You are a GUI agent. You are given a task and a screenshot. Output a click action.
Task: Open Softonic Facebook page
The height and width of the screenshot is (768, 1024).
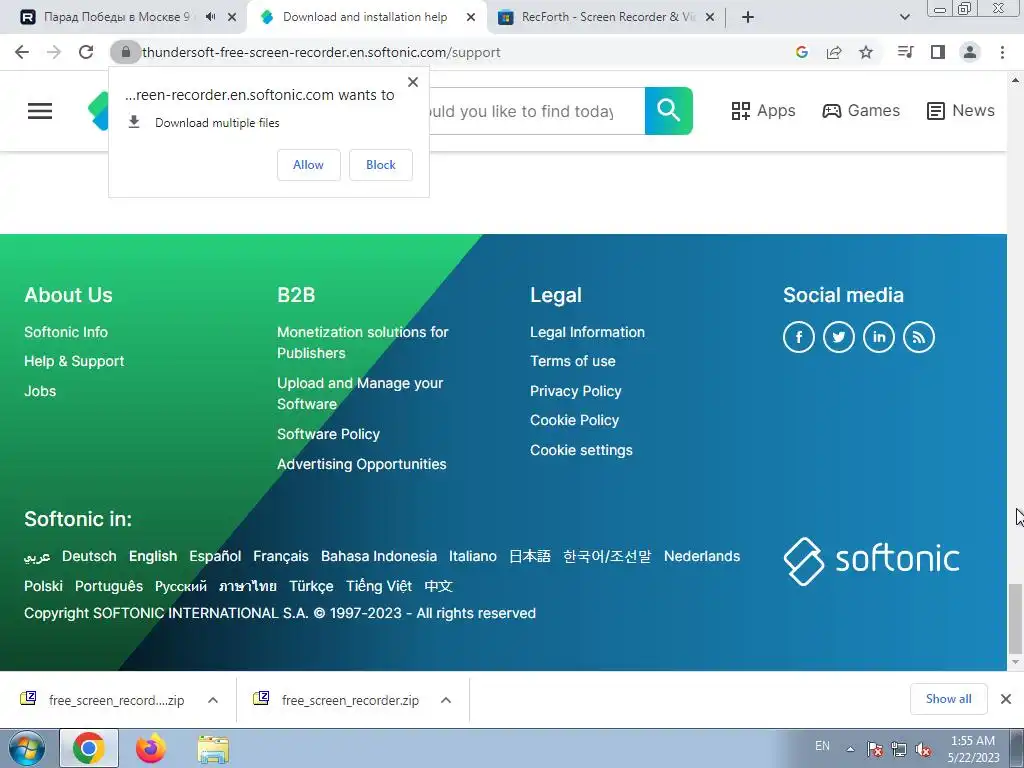click(x=799, y=337)
